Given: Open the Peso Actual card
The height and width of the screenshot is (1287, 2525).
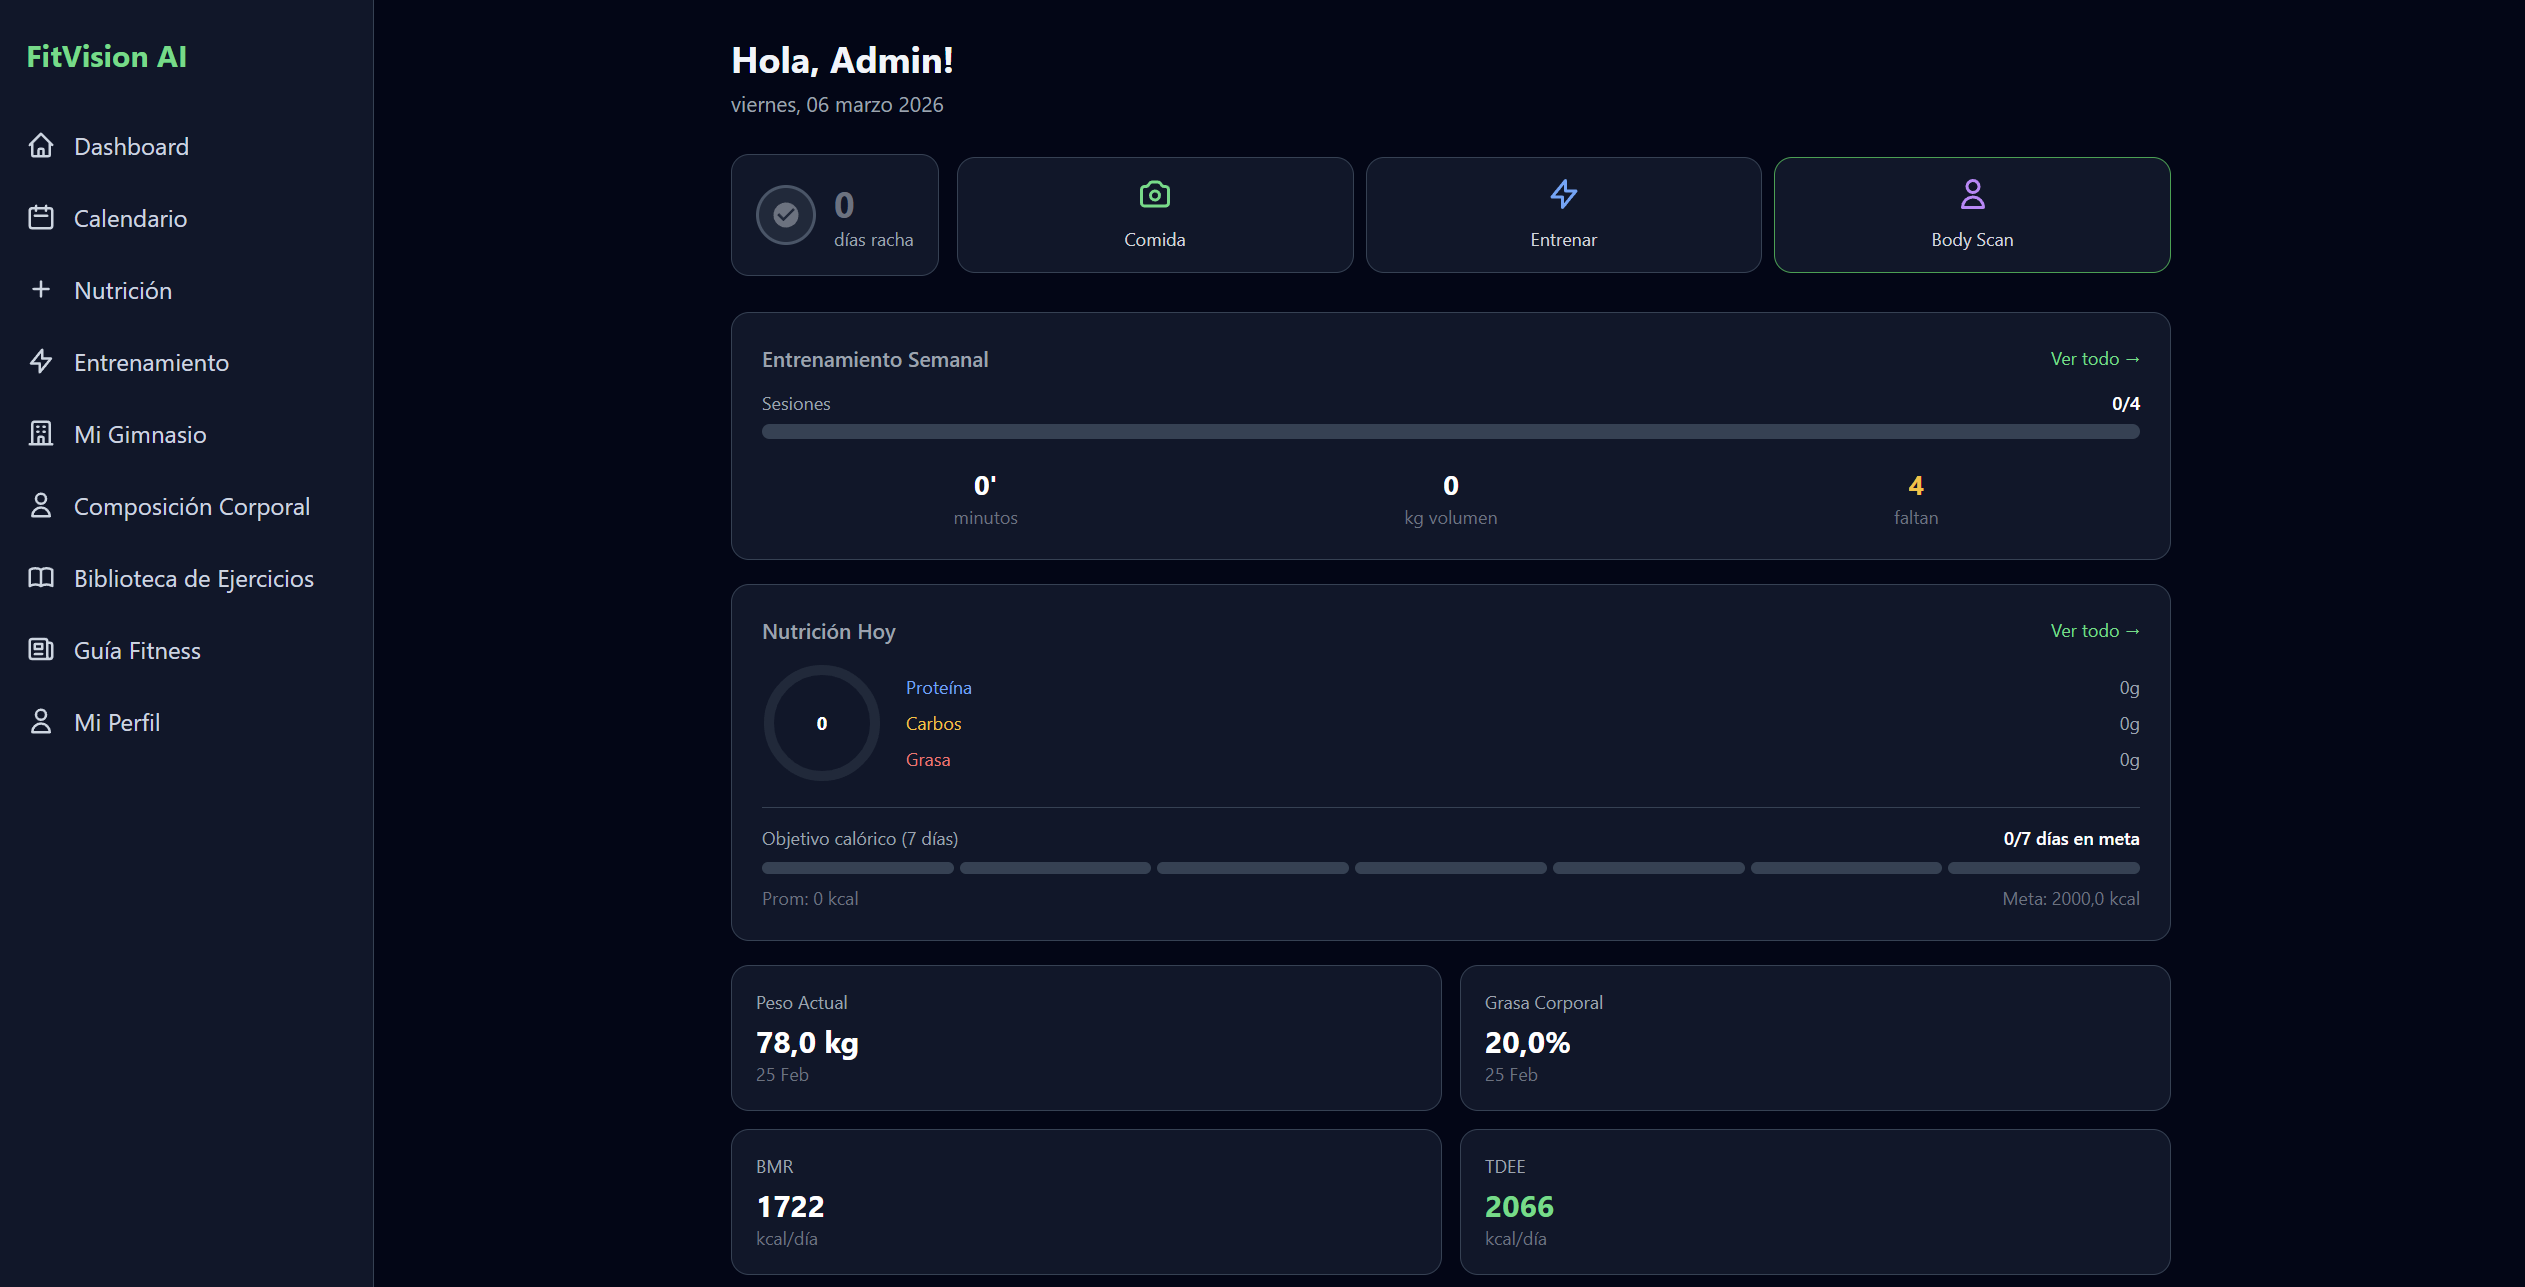Looking at the screenshot, I should click(1086, 1038).
